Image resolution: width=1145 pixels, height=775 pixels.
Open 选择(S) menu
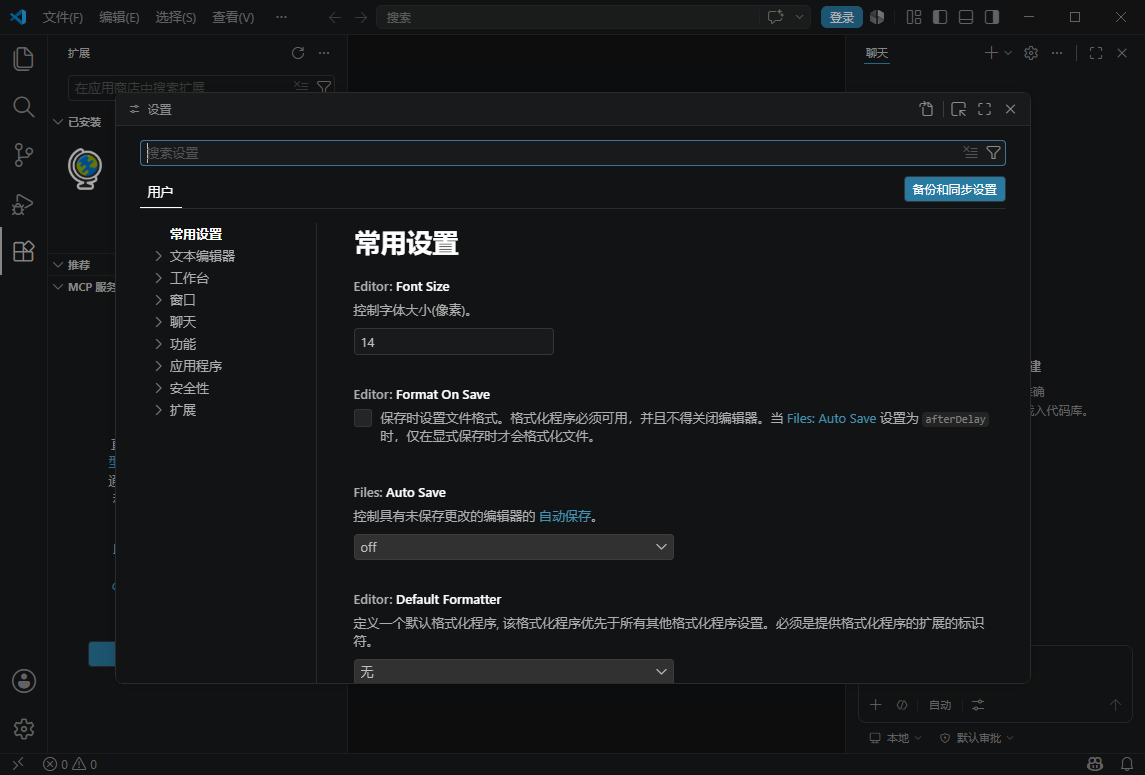pyautogui.click(x=175, y=17)
